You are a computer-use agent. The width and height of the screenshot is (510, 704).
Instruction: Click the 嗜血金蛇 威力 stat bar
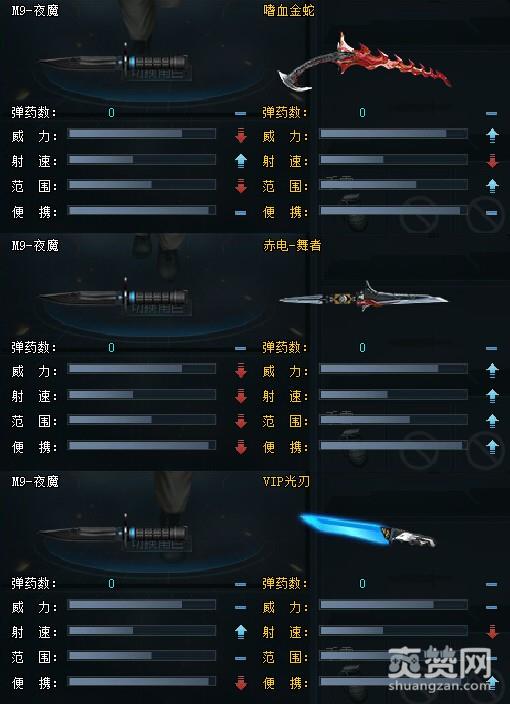point(393,134)
